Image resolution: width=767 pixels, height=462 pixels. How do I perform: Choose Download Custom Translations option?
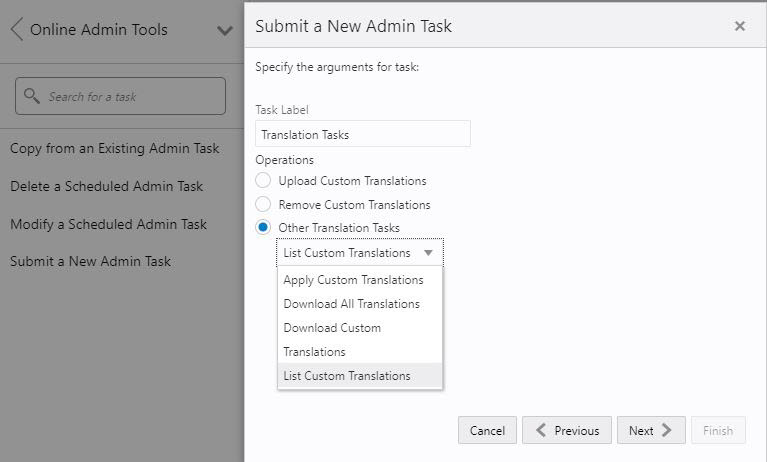click(332, 339)
